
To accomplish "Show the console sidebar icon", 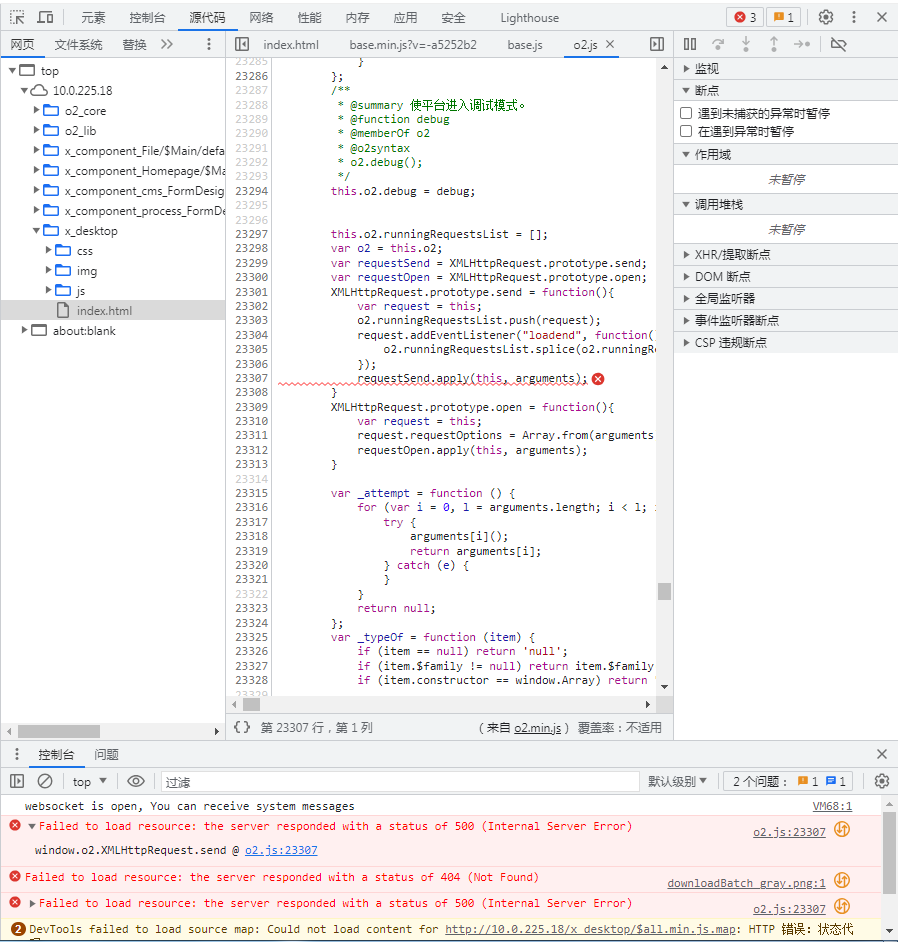I will point(17,781).
